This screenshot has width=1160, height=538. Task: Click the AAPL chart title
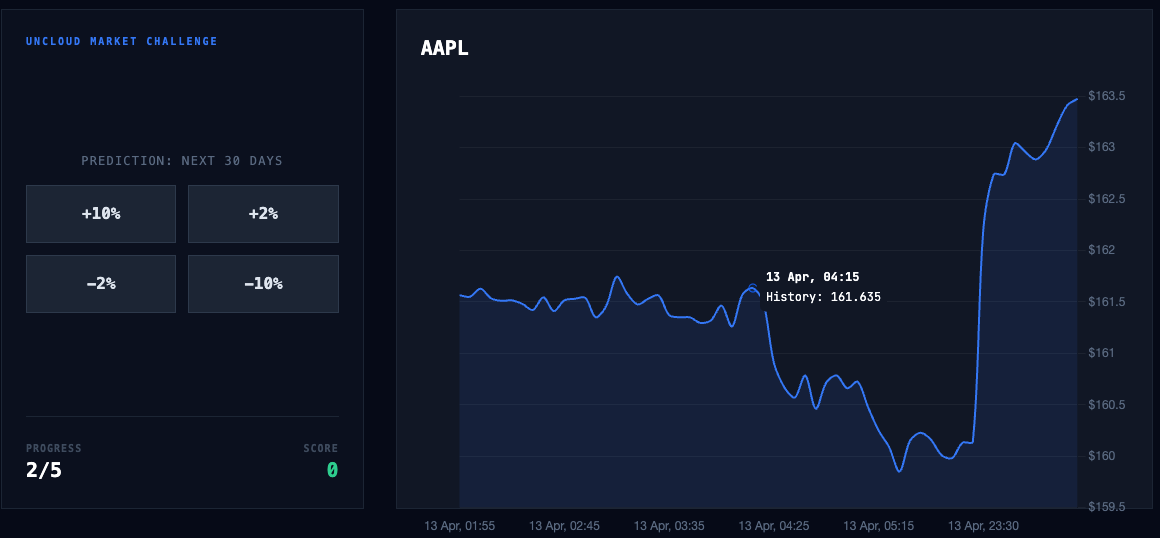click(445, 48)
